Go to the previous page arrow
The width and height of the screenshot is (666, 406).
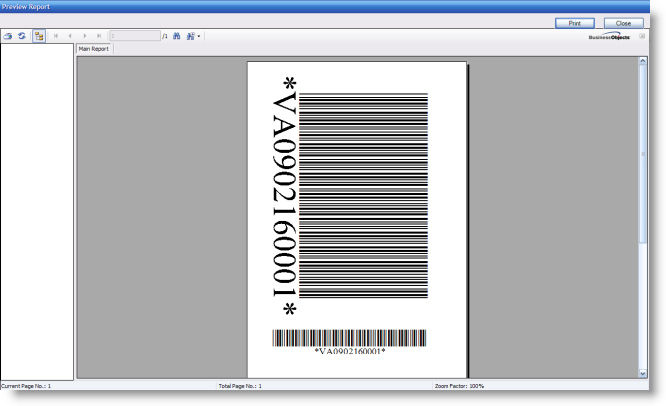coord(70,36)
